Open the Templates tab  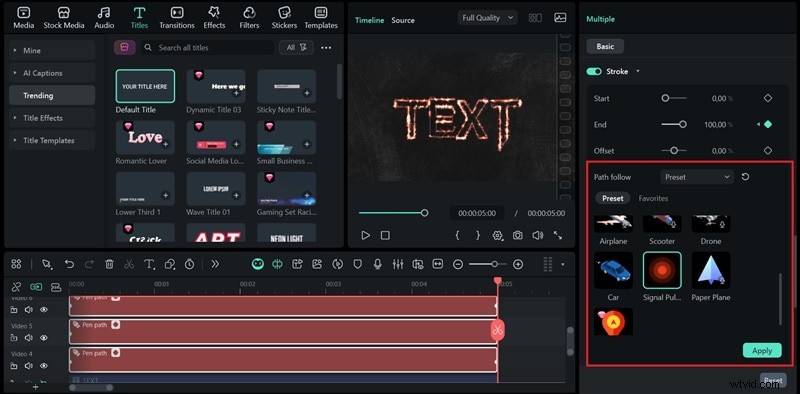[x=321, y=18]
